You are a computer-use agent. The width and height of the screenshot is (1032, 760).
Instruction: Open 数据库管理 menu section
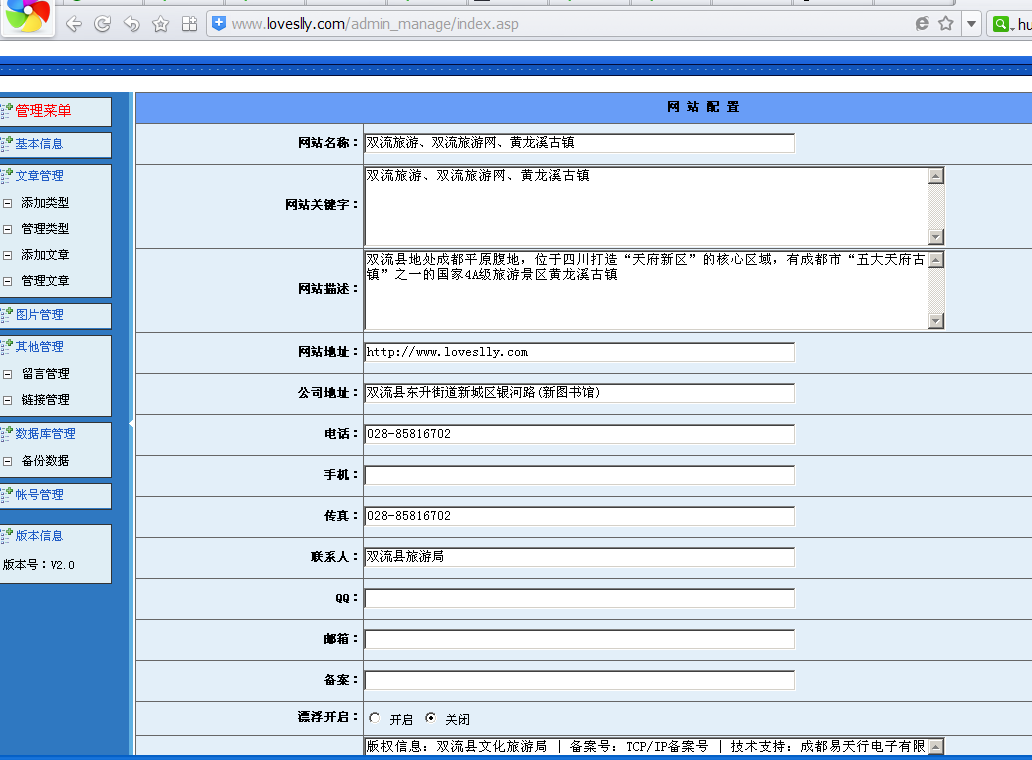[x=45, y=434]
